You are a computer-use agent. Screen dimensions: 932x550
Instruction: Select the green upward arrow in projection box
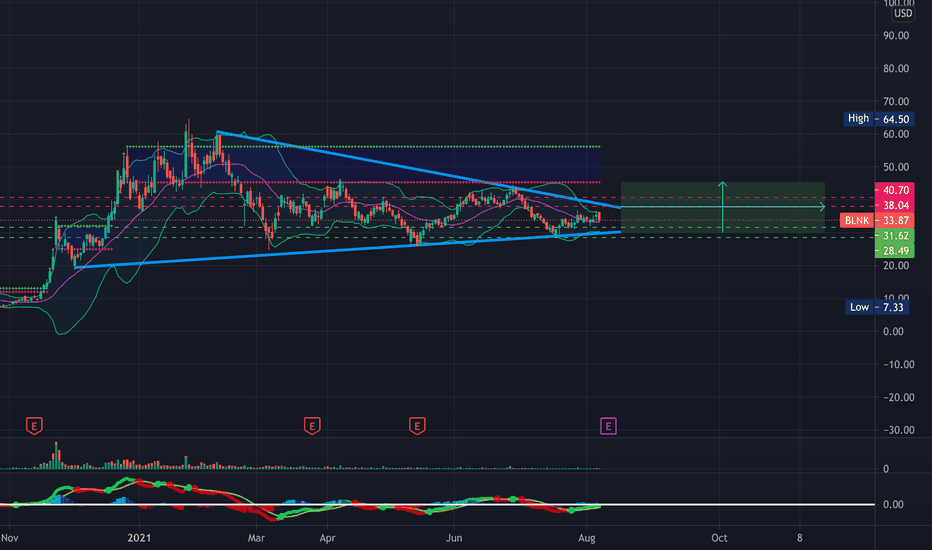[722, 206]
